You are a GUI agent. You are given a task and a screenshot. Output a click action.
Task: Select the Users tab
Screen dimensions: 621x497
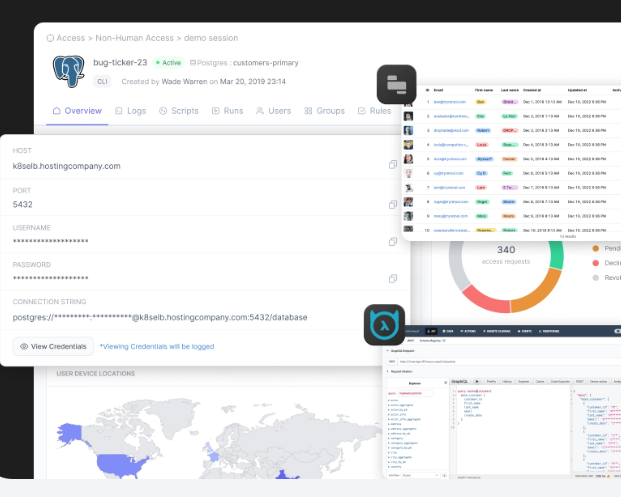tap(274, 111)
